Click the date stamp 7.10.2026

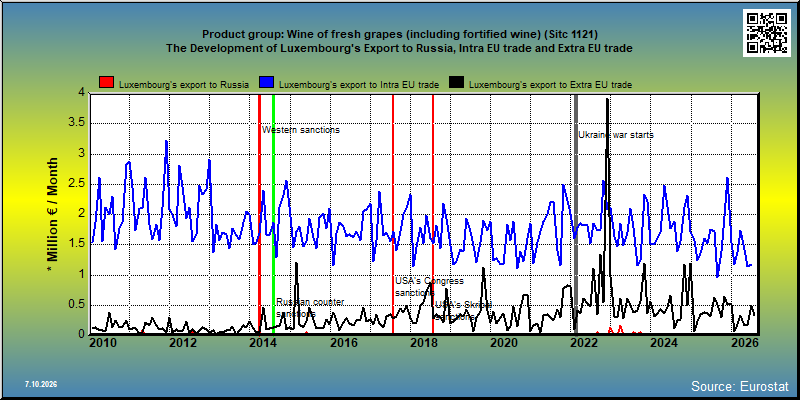click(x=41, y=384)
